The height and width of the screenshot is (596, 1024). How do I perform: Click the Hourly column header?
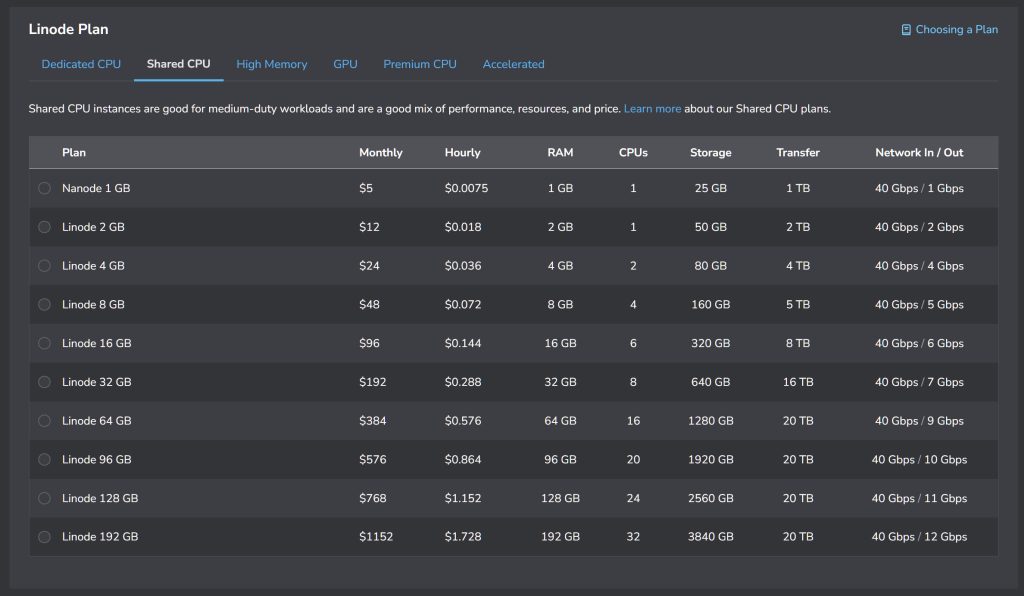tap(462, 152)
